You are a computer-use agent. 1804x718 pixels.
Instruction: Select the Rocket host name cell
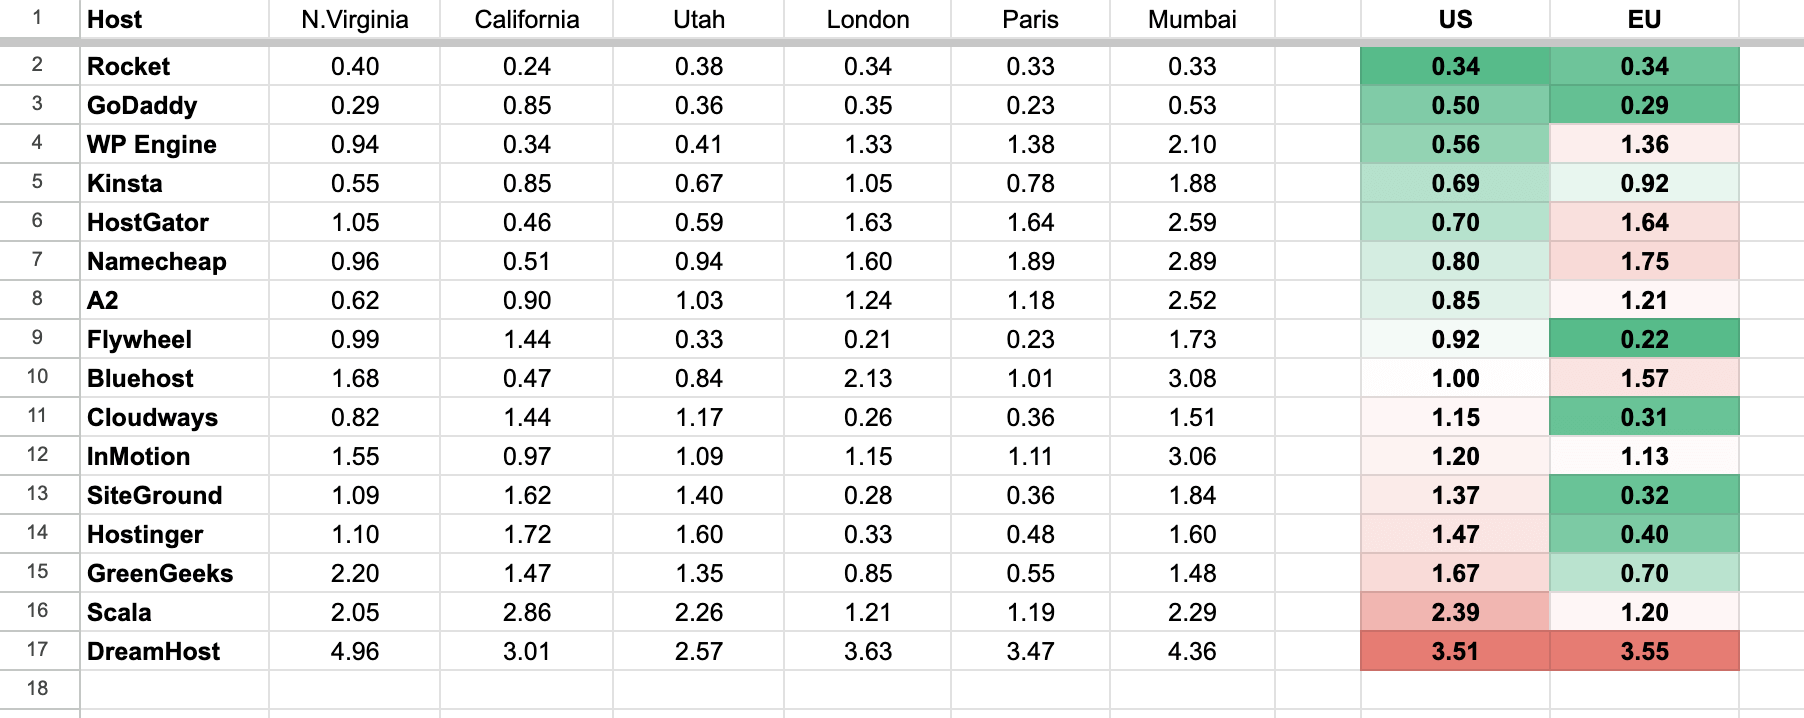point(174,66)
